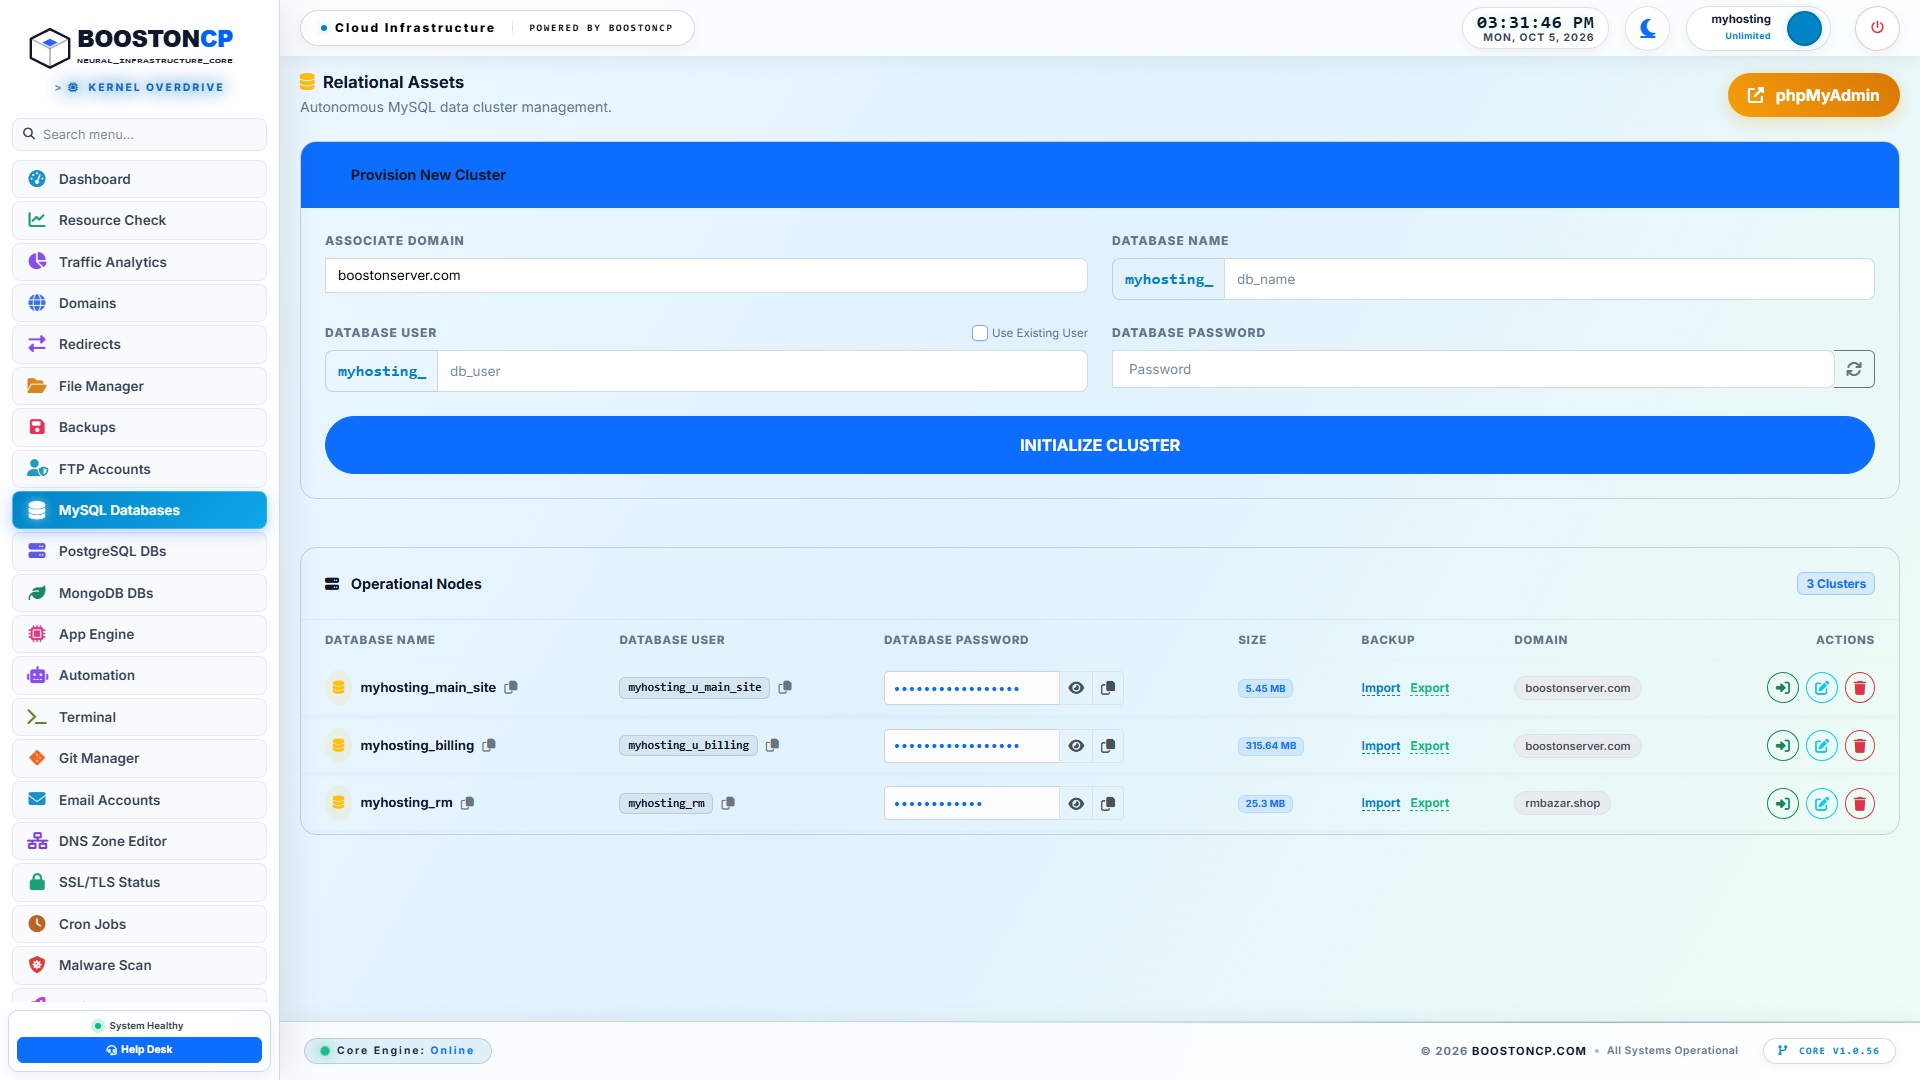Click the red power logout icon
This screenshot has height=1080, width=1920.
[x=1877, y=28]
